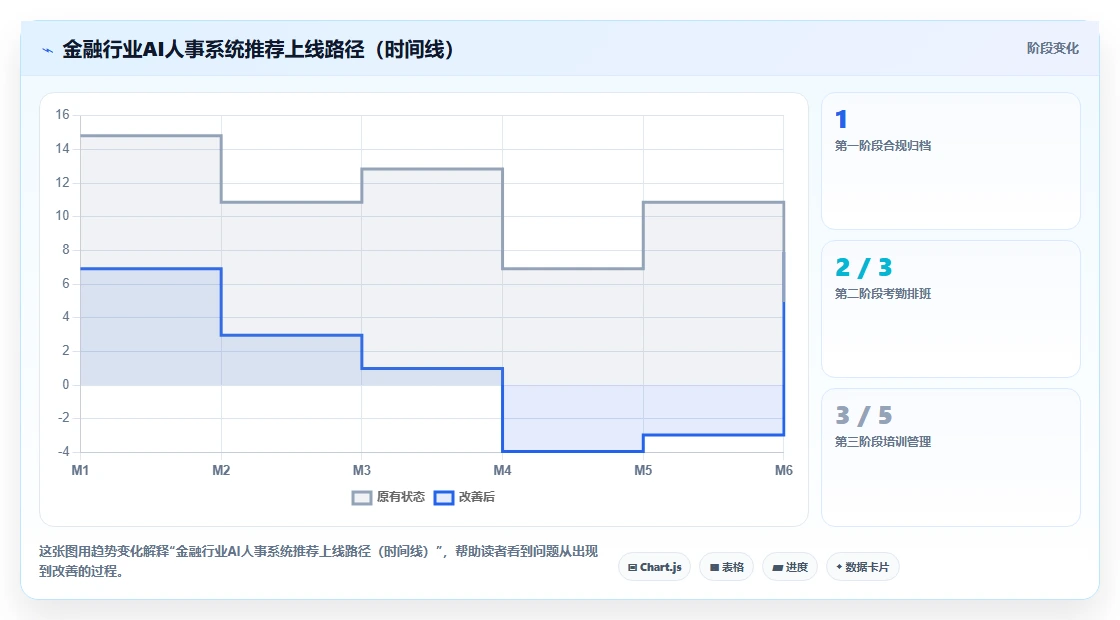The image size is (1120, 620).
Task: Click the 进度 tag icon
Action: pos(777,567)
